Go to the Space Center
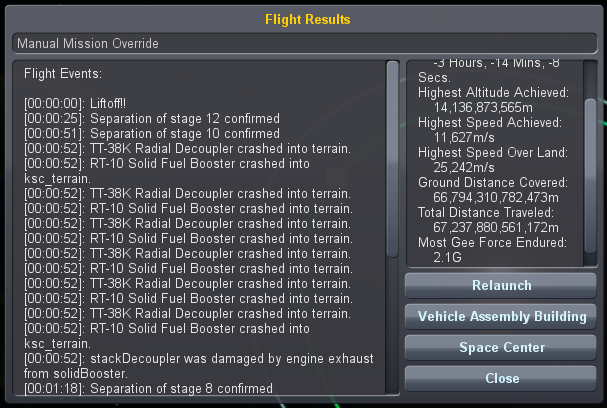The height and width of the screenshot is (408, 607). coord(501,348)
